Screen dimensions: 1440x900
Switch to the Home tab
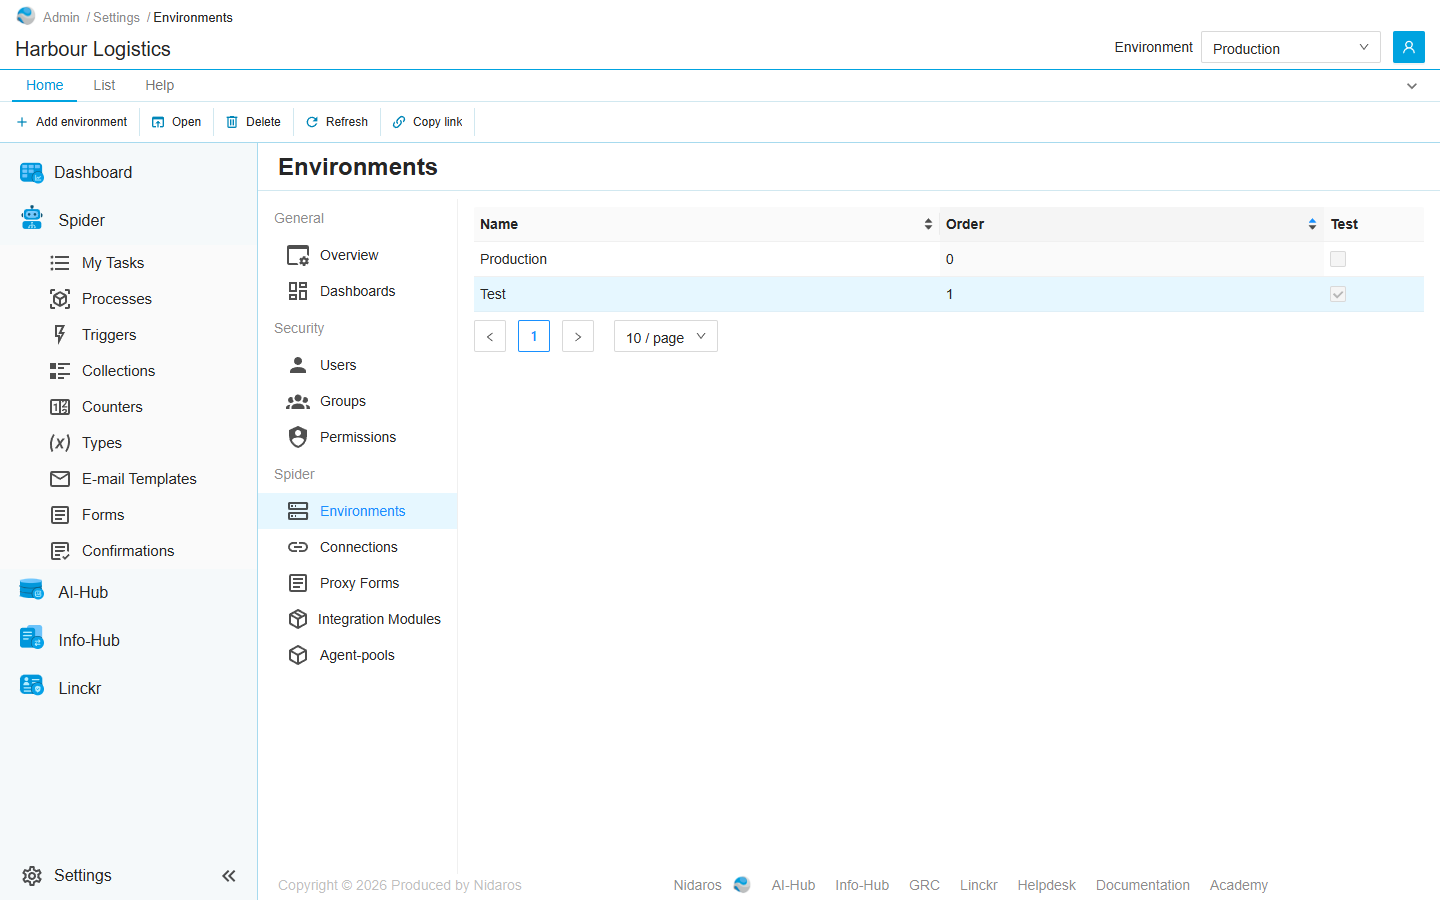45,86
